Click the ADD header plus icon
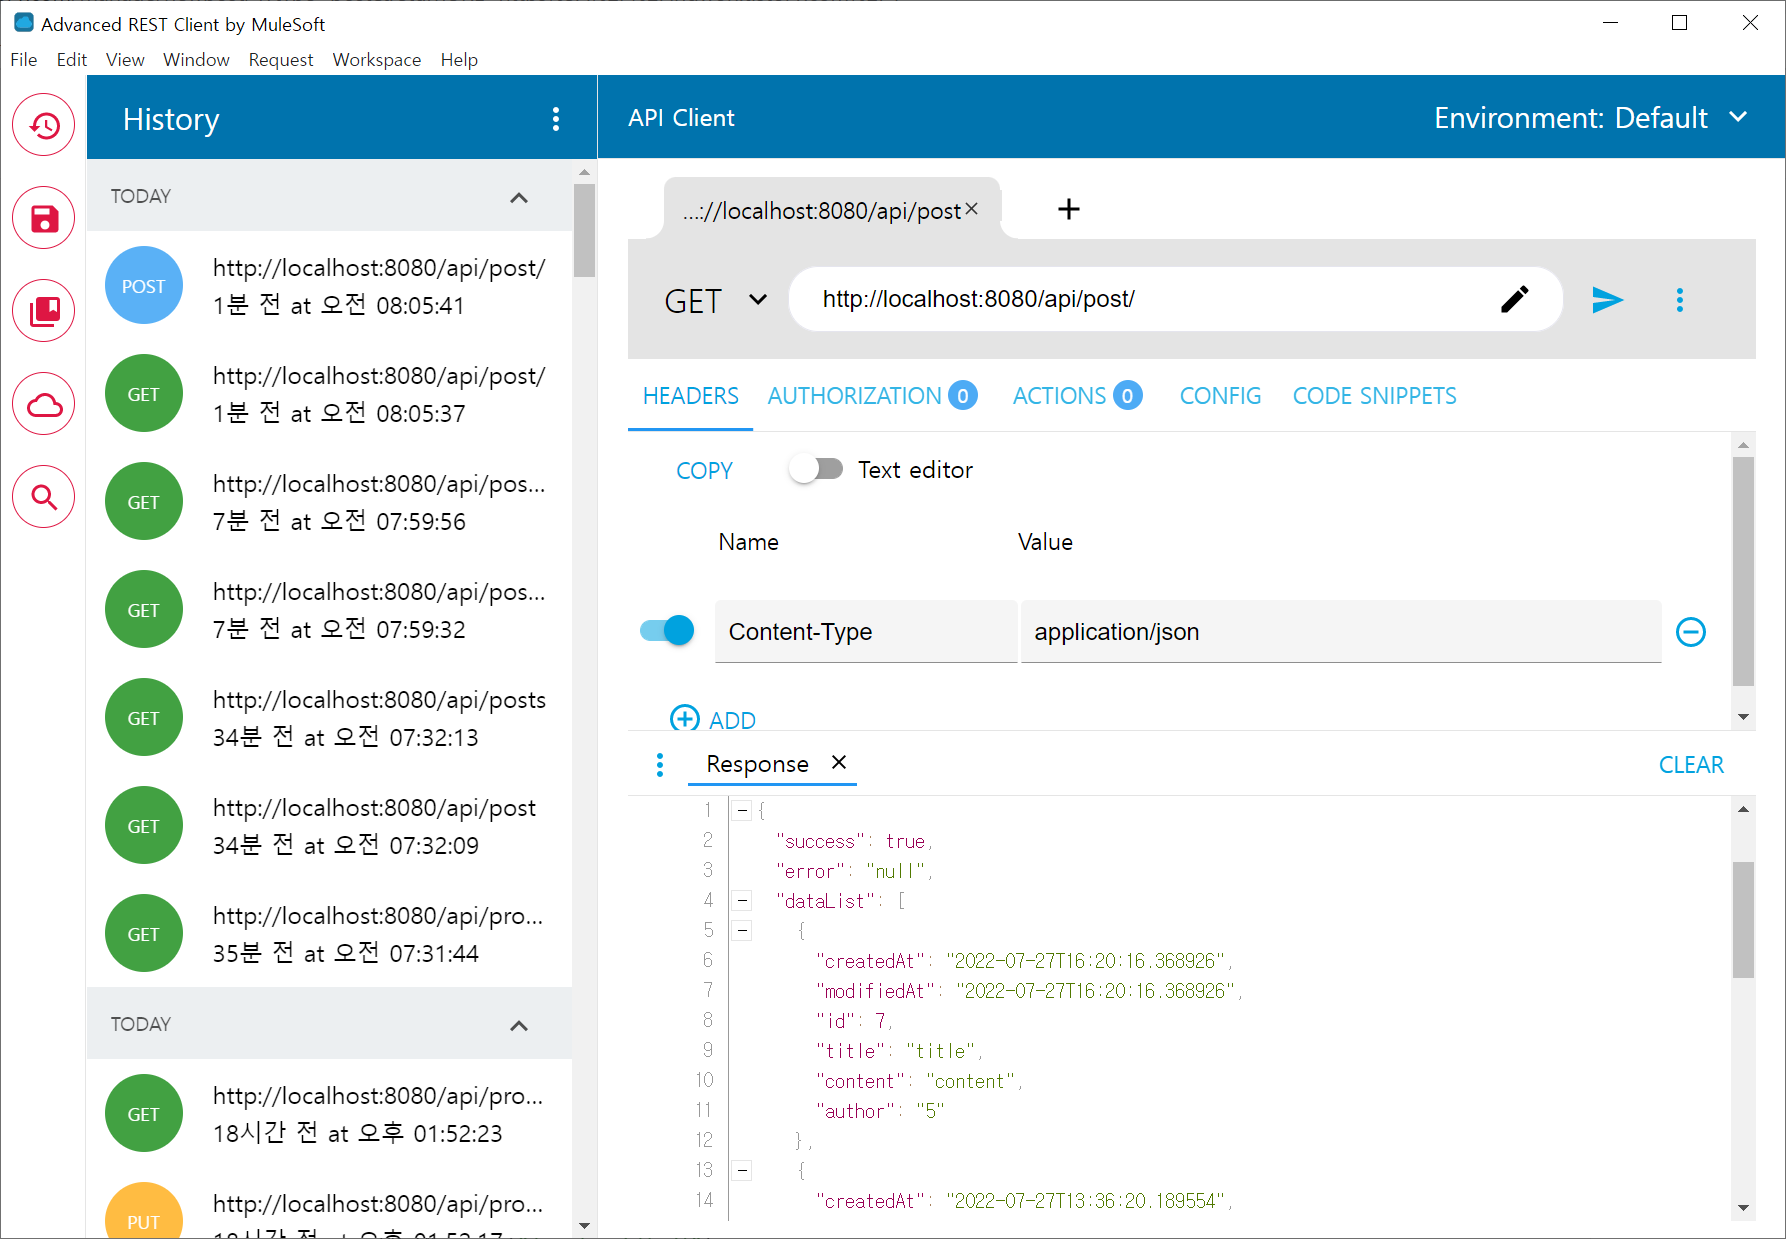 685,719
